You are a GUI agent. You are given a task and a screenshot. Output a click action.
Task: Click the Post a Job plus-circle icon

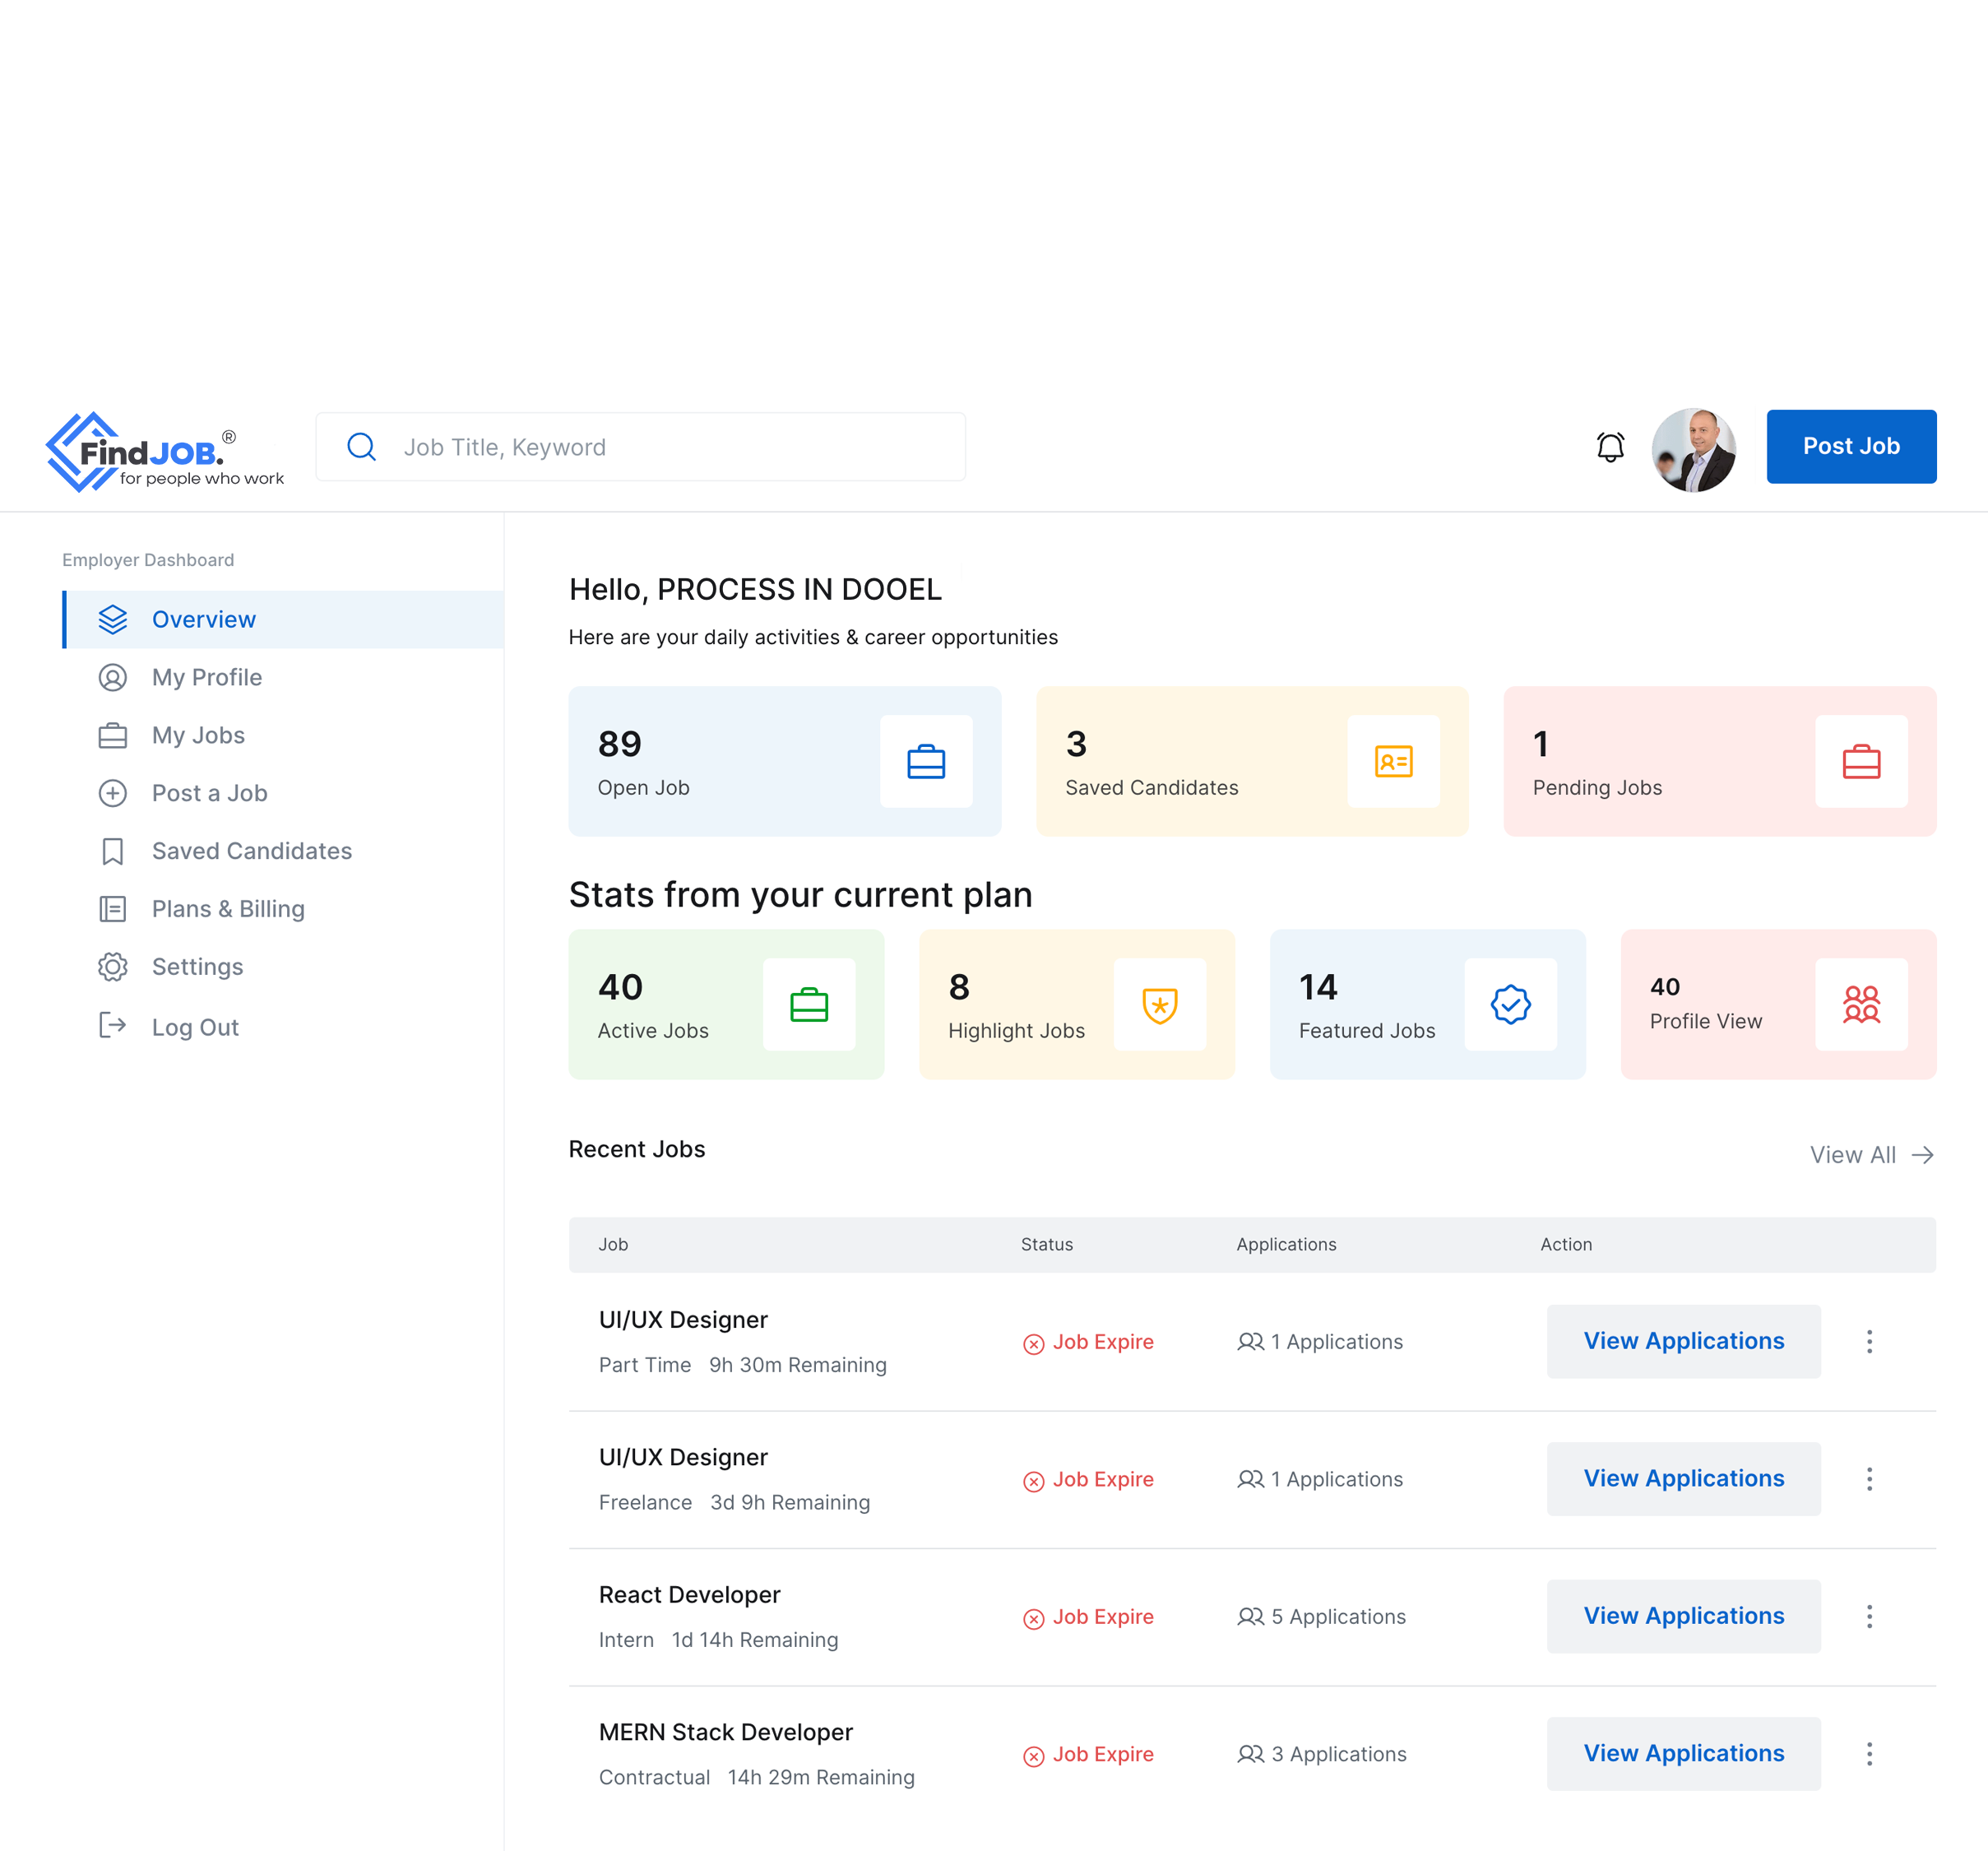click(113, 793)
